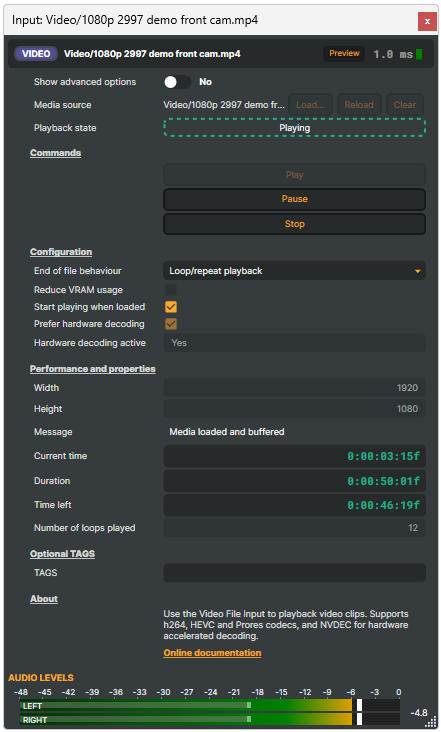
Task: Toggle the Show advanced options switch
Action: point(177,82)
